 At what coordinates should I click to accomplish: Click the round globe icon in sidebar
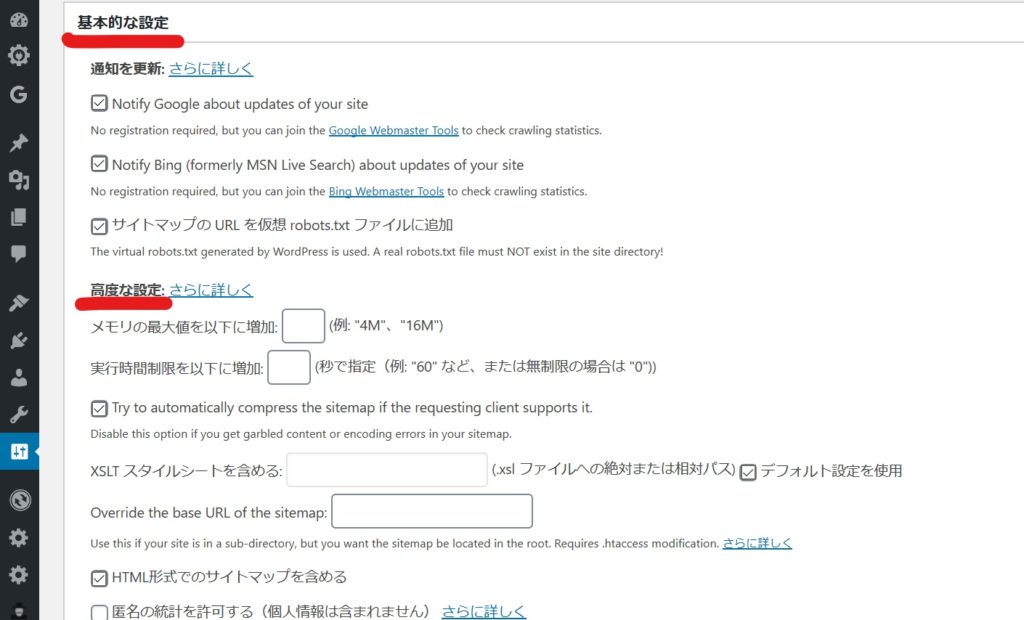pyautogui.click(x=20, y=500)
